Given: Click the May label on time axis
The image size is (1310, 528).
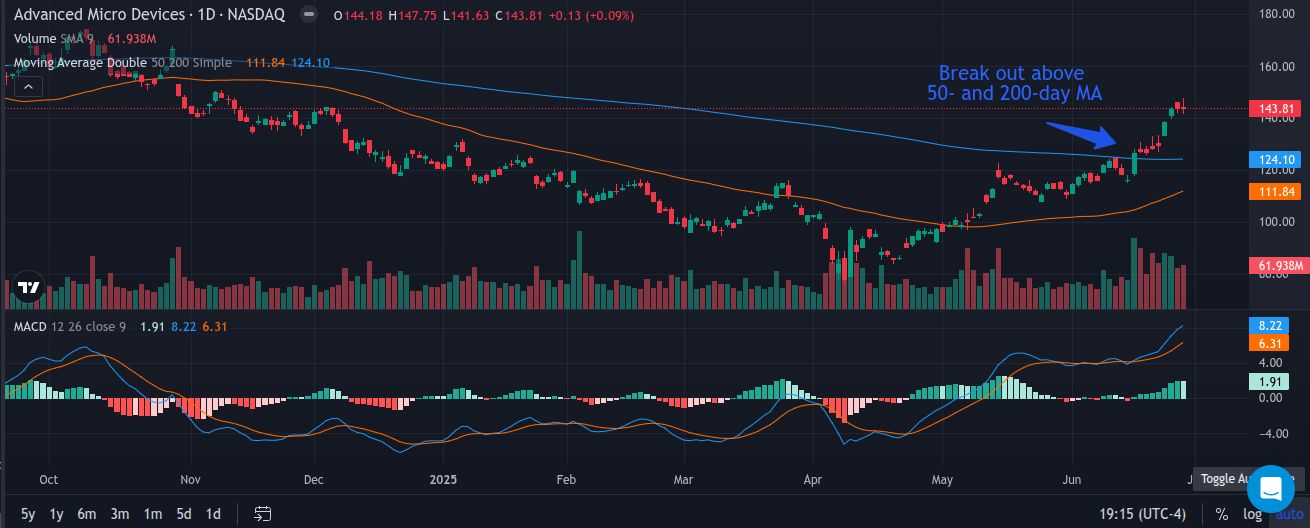Looking at the screenshot, I should click(x=943, y=479).
